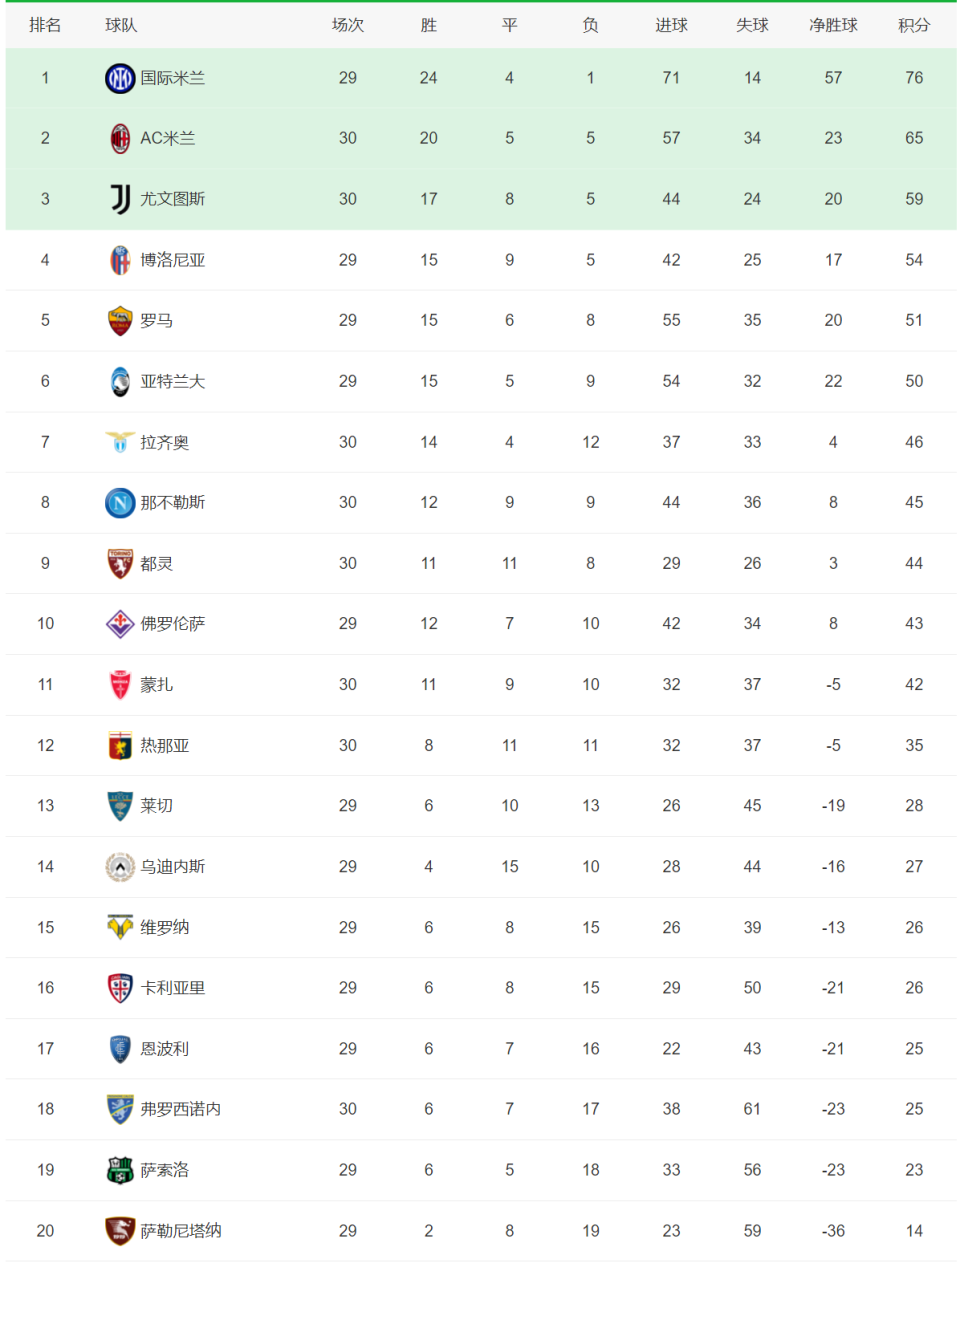Screen dimensions: 960x1320
Task: Click the Sassuolo (萨索洛) green badge
Action: pos(120,1170)
